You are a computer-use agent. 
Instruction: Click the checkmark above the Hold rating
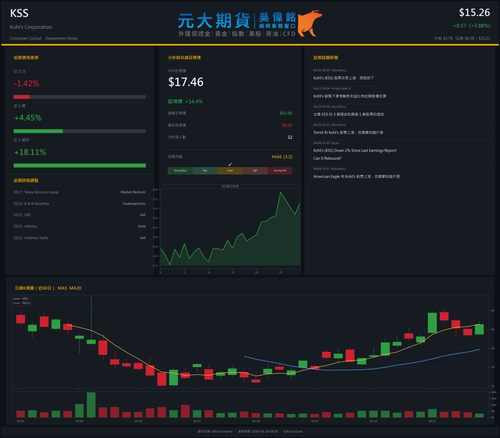tap(230, 164)
